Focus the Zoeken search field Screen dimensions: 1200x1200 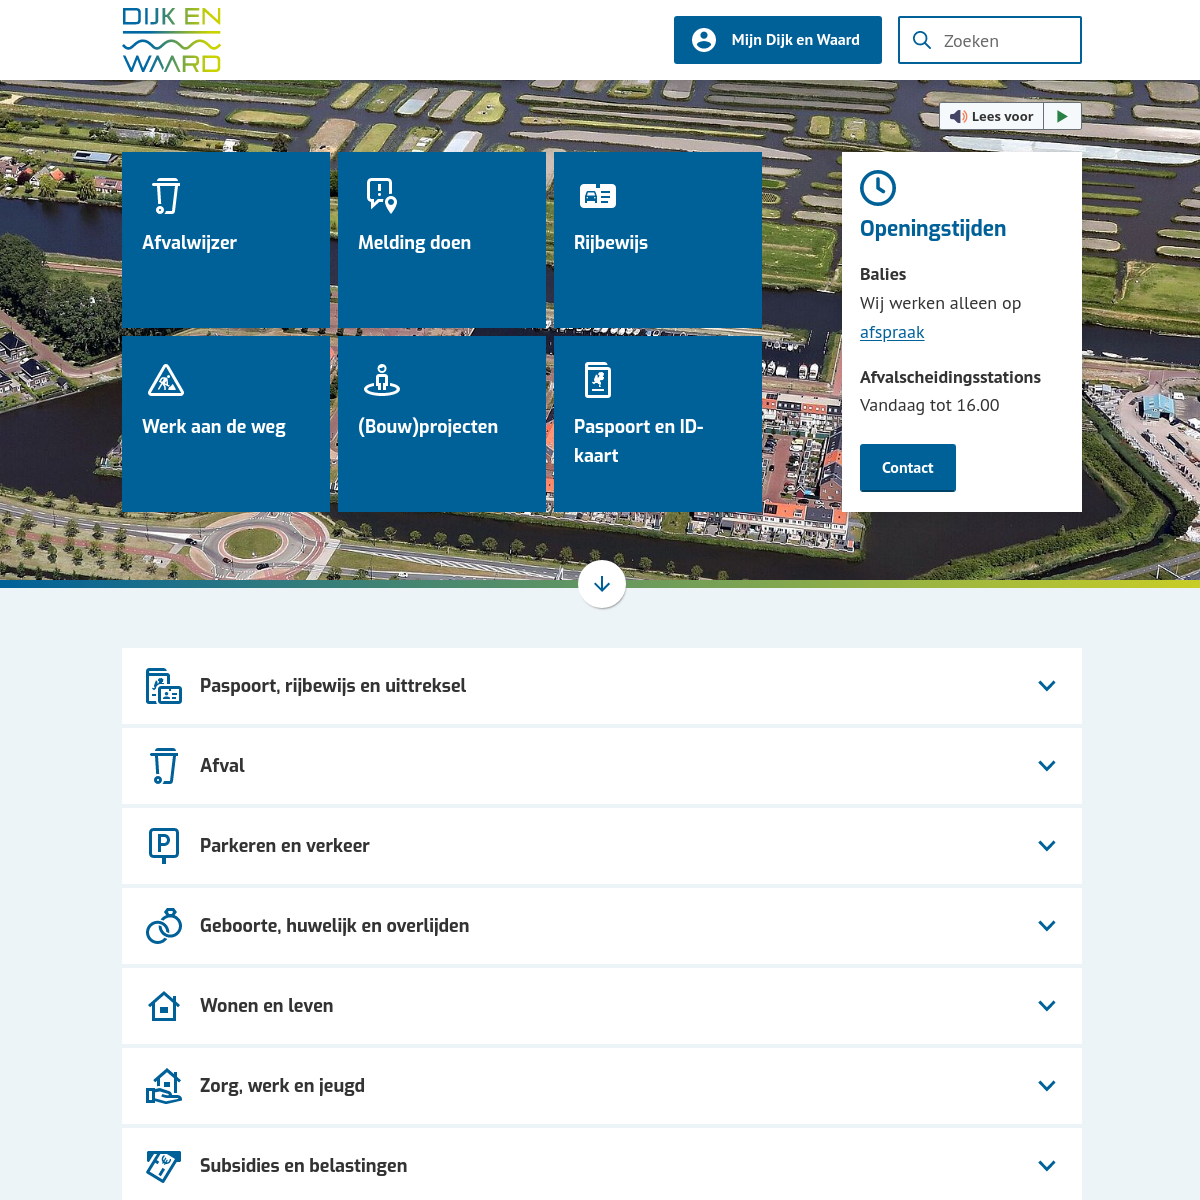tap(990, 40)
